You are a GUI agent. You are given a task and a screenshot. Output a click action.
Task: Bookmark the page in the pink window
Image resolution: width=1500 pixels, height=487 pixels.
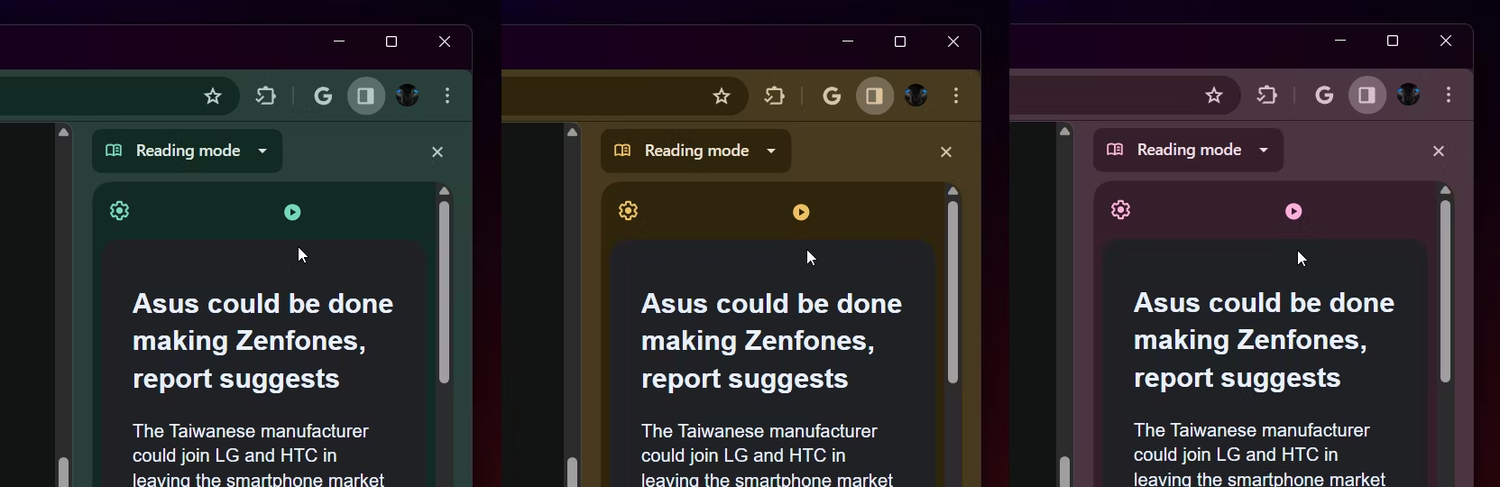click(x=1214, y=96)
